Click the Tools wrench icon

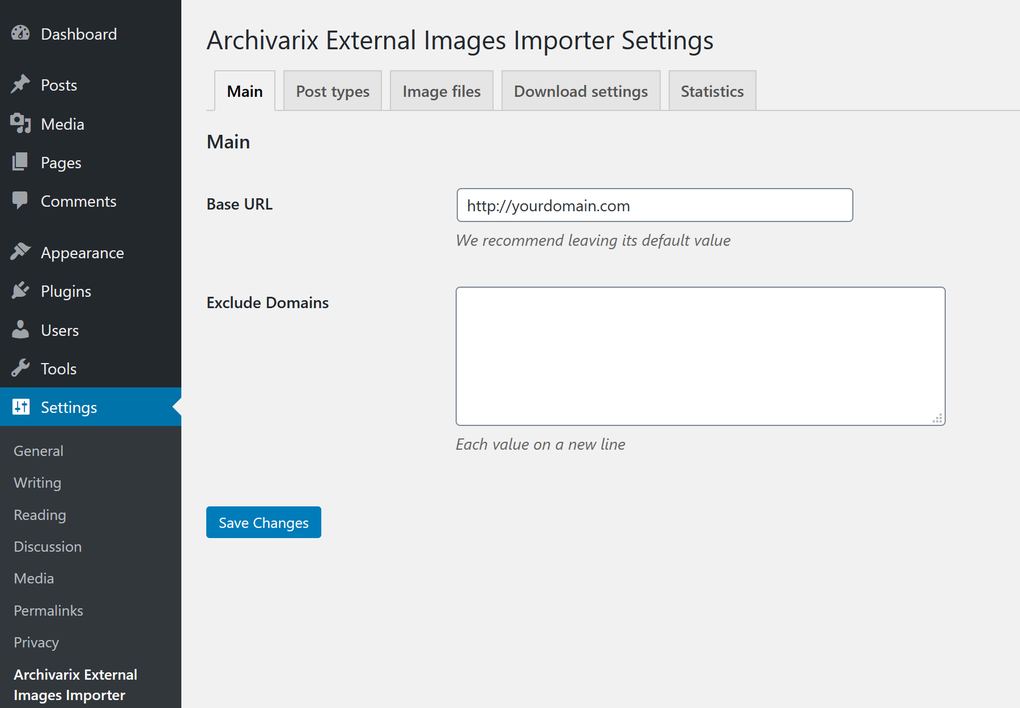point(20,369)
